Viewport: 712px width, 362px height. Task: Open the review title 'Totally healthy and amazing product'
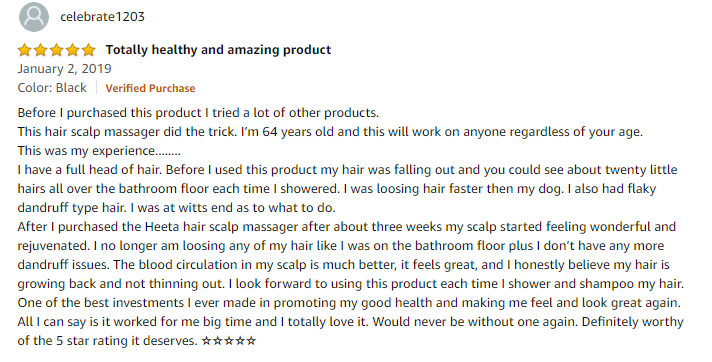218,50
